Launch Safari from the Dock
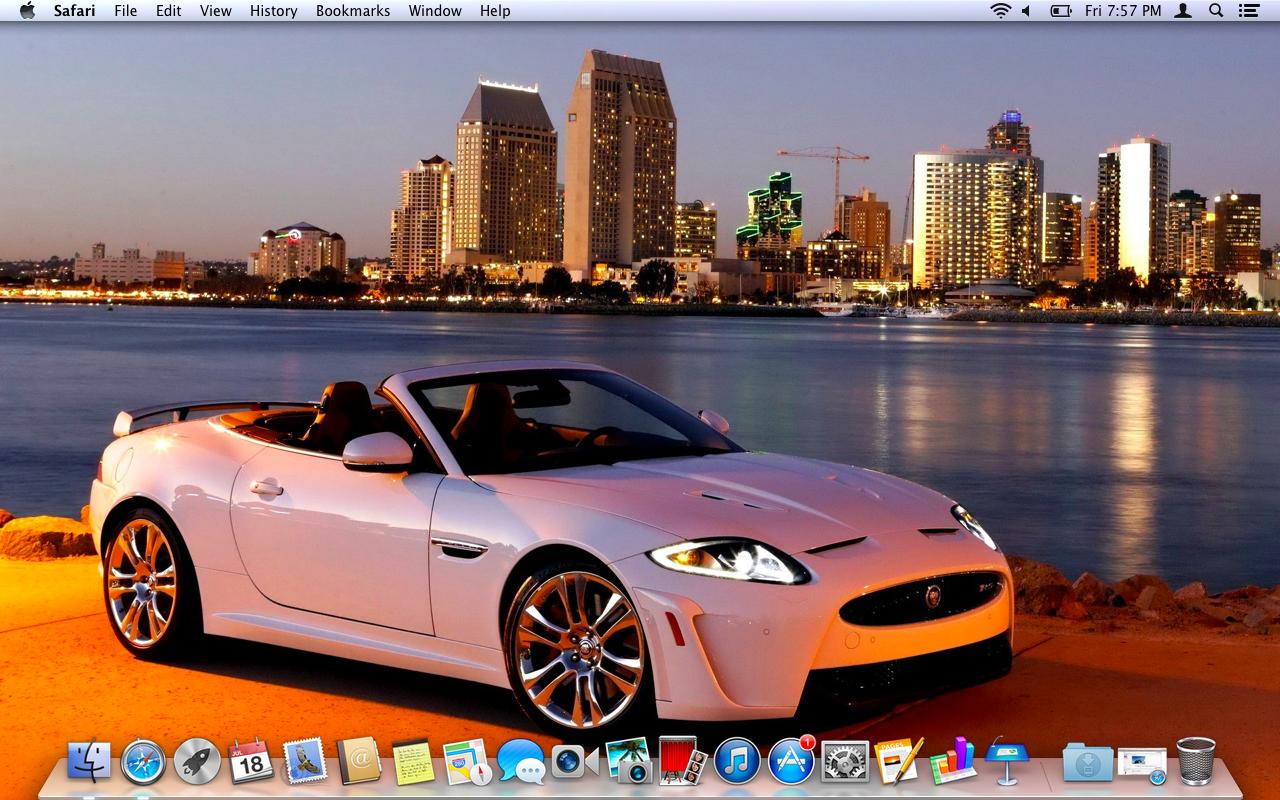This screenshot has height=800, width=1280. (x=143, y=761)
